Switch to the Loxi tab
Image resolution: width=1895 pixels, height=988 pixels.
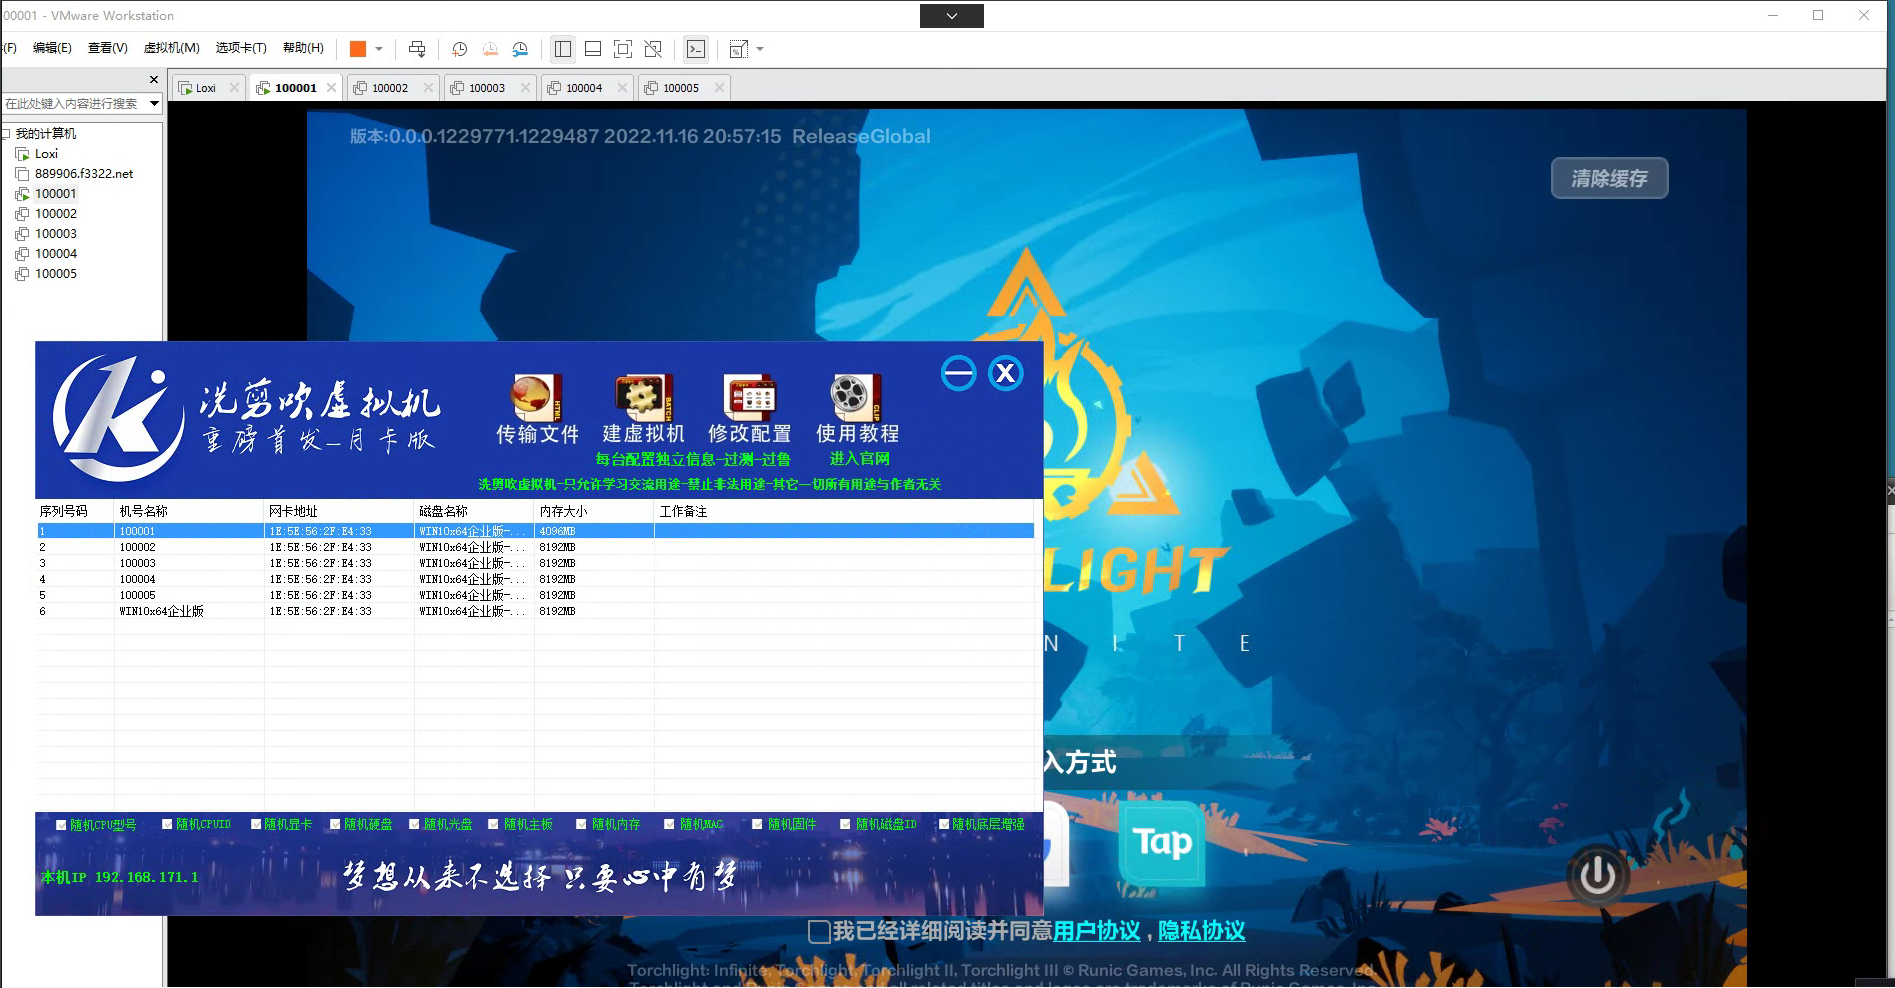206,88
